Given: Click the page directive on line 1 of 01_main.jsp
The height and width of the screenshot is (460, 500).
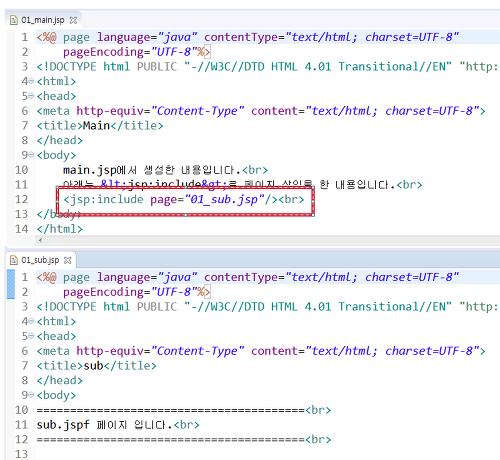Looking at the screenshot, I should (248, 37).
